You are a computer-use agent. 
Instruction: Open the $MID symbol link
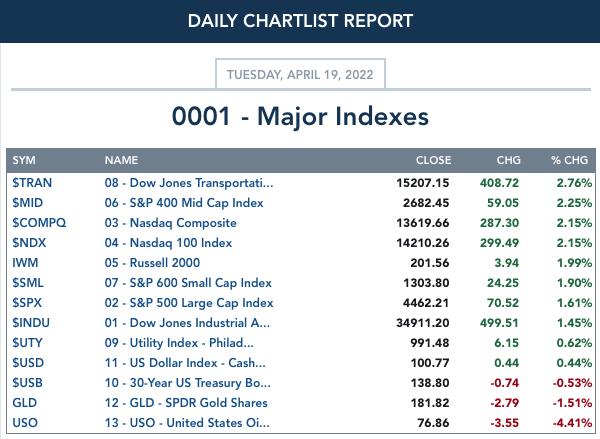[28, 203]
